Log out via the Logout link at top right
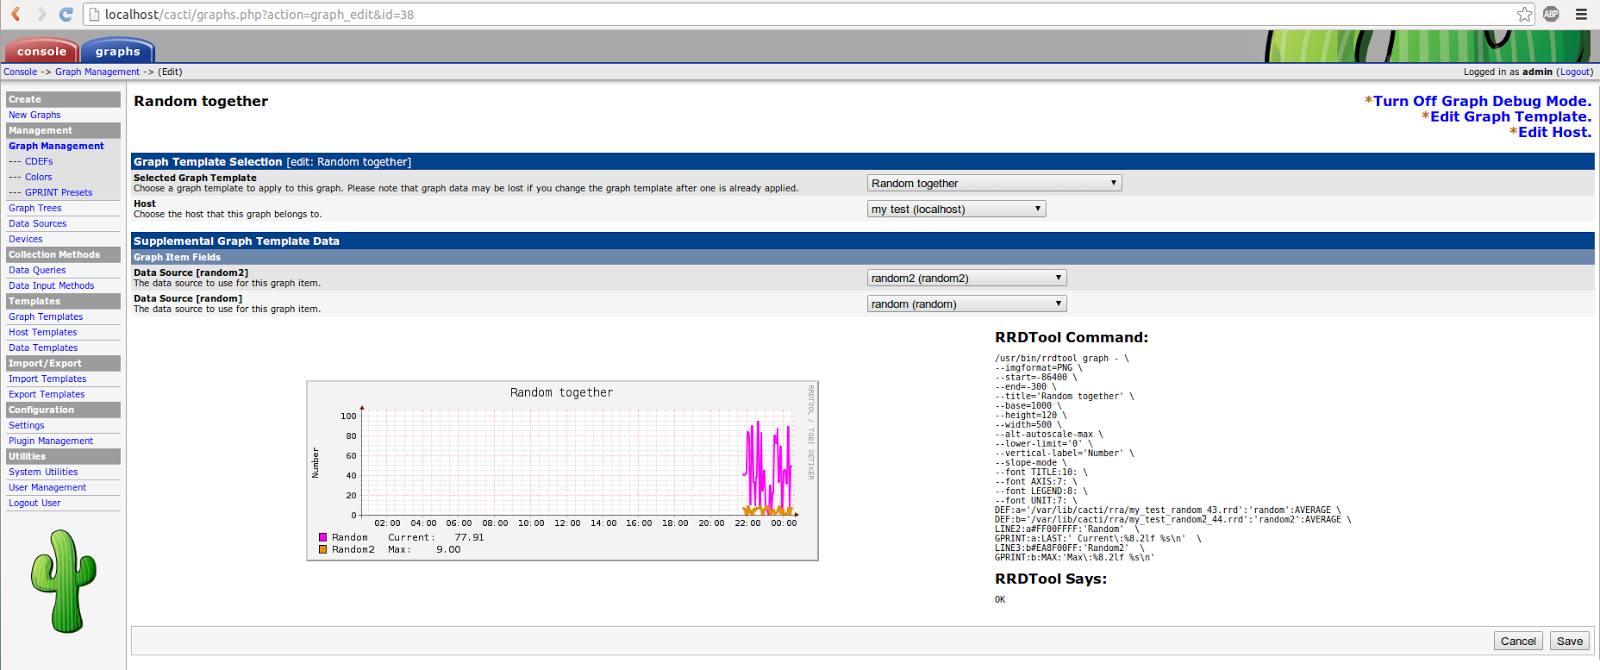 click(1575, 72)
